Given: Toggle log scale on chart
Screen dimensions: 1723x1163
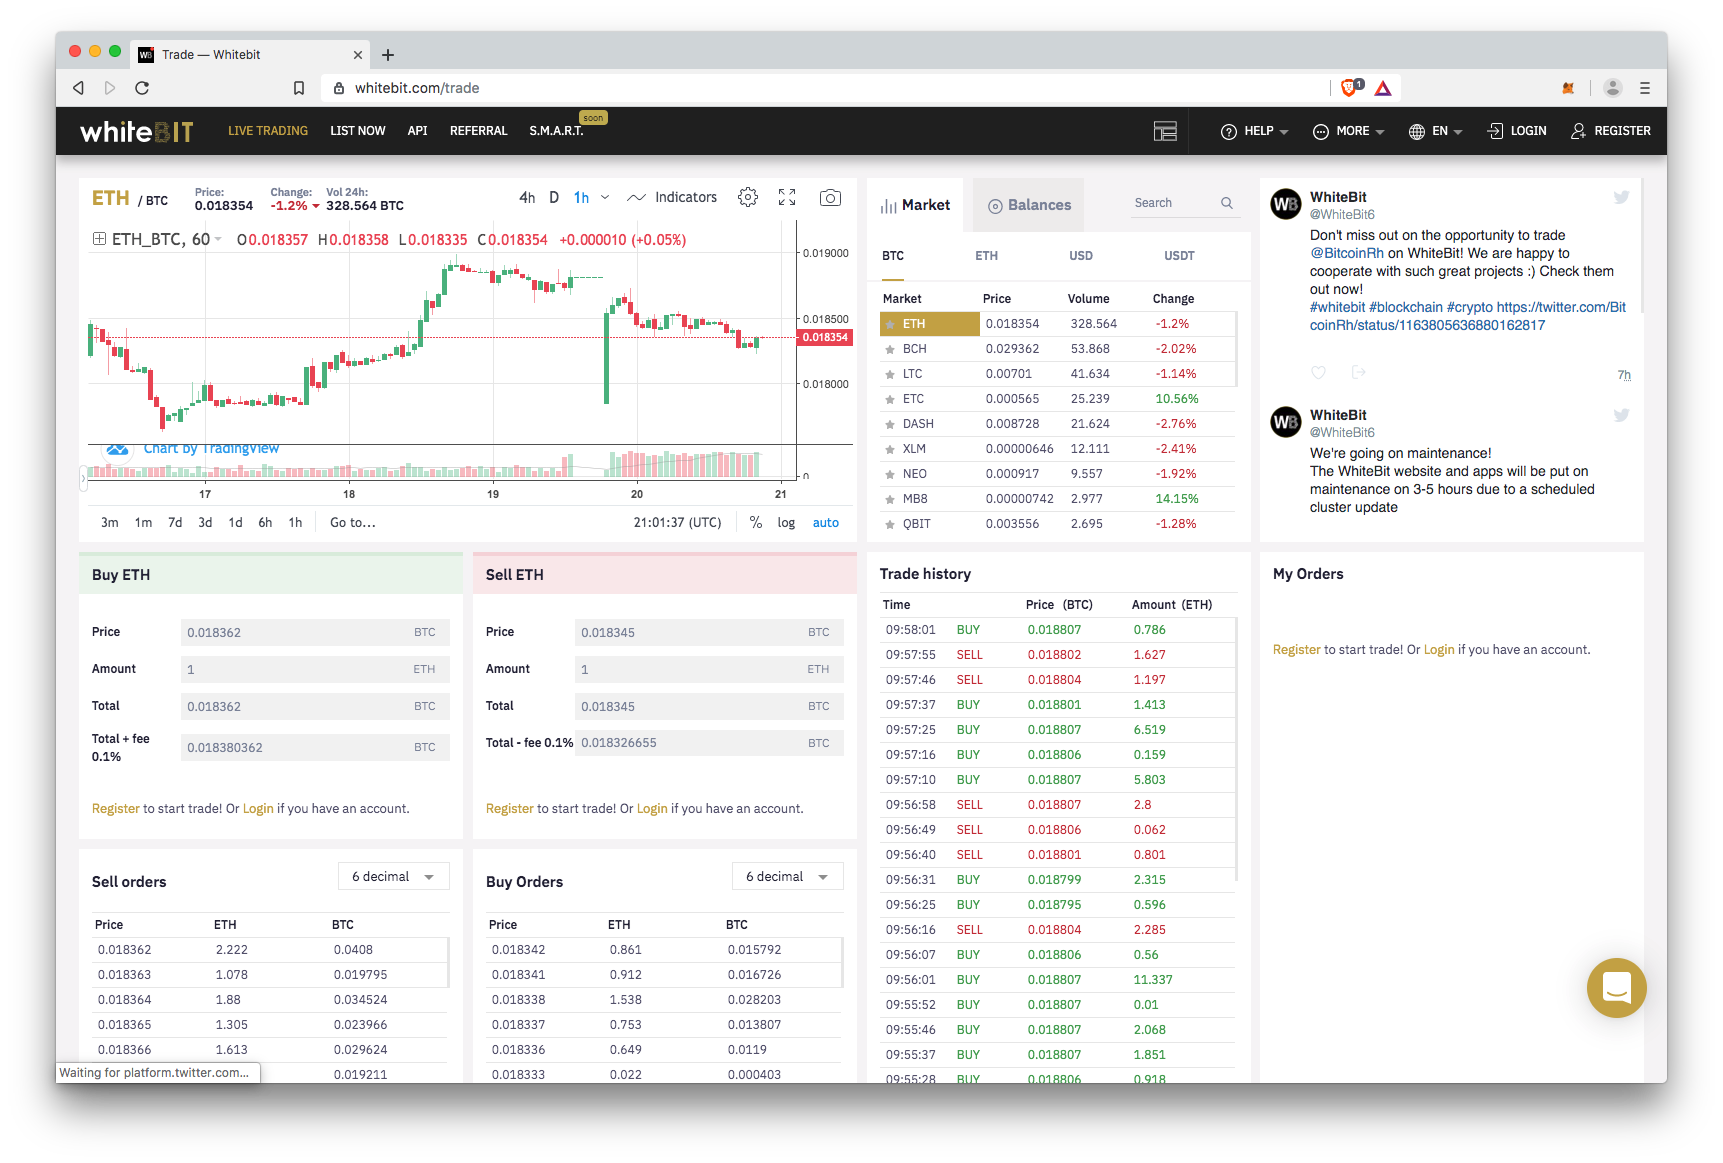Looking at the screenshot, I should pyautogui.click(x=786, y=523).
